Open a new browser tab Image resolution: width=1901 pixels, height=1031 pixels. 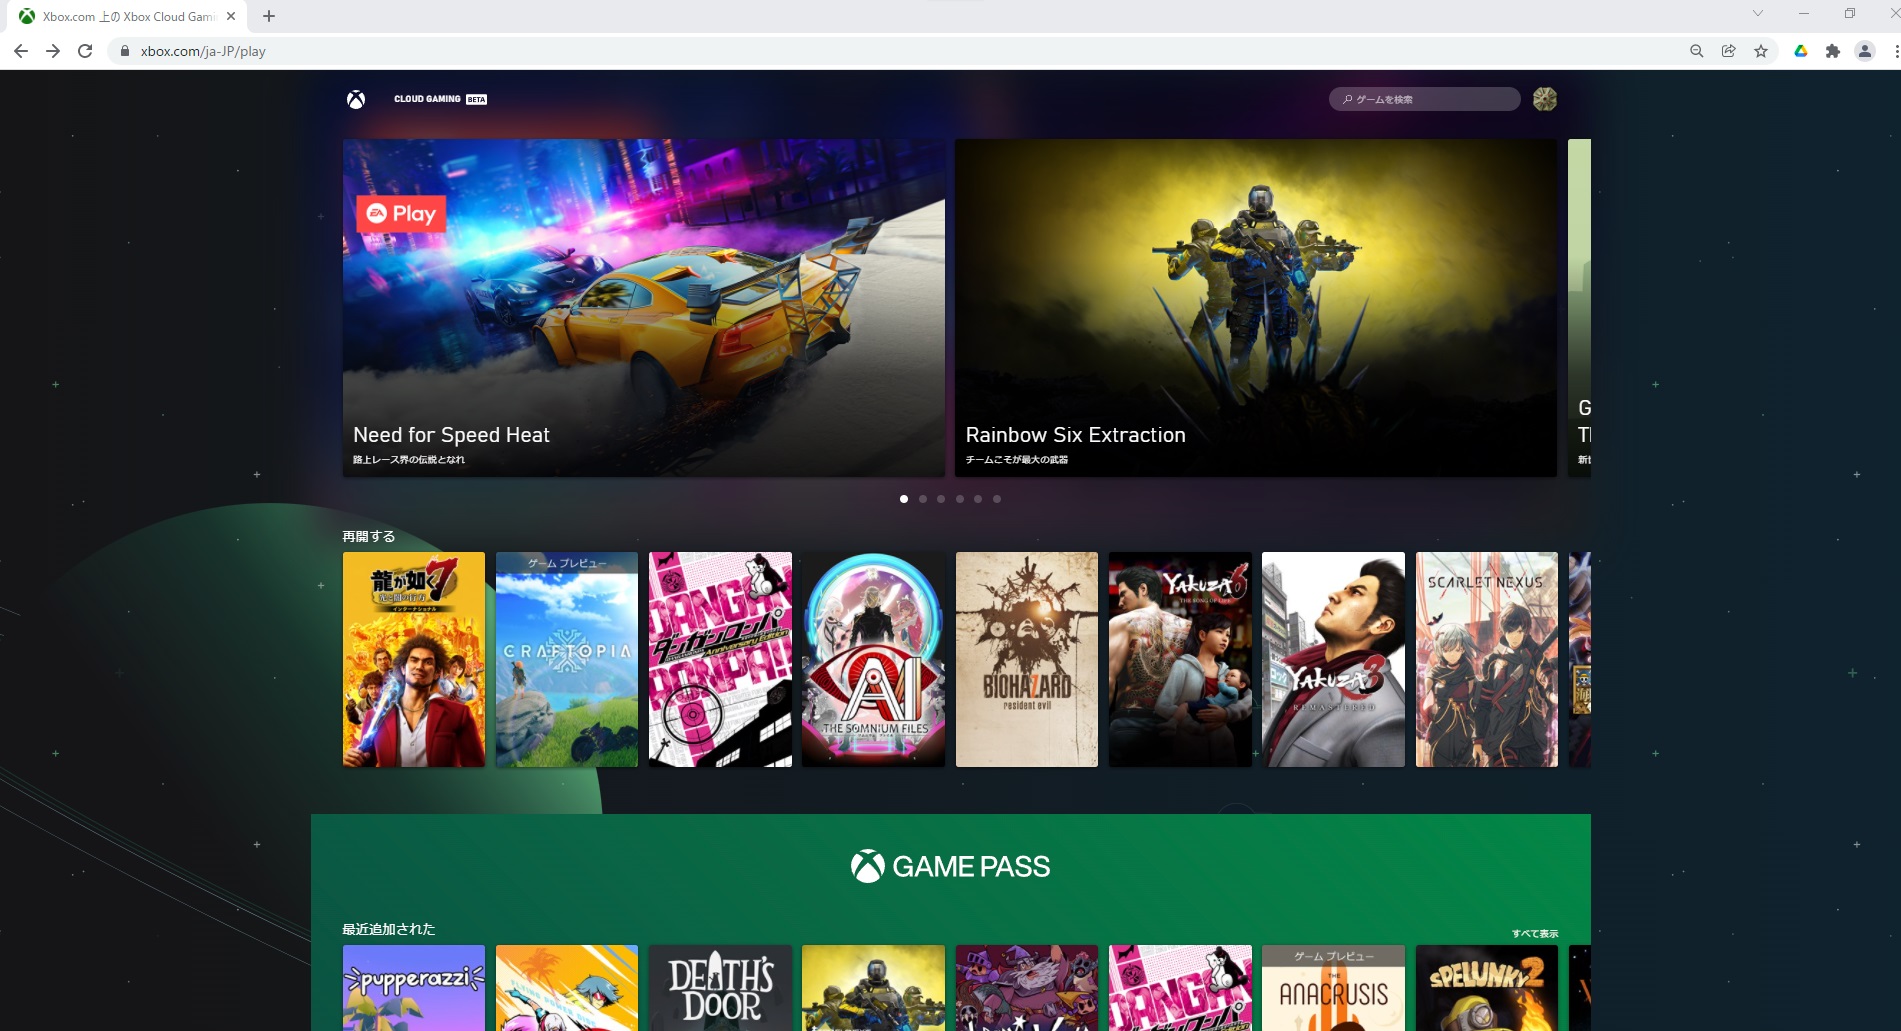269,16
